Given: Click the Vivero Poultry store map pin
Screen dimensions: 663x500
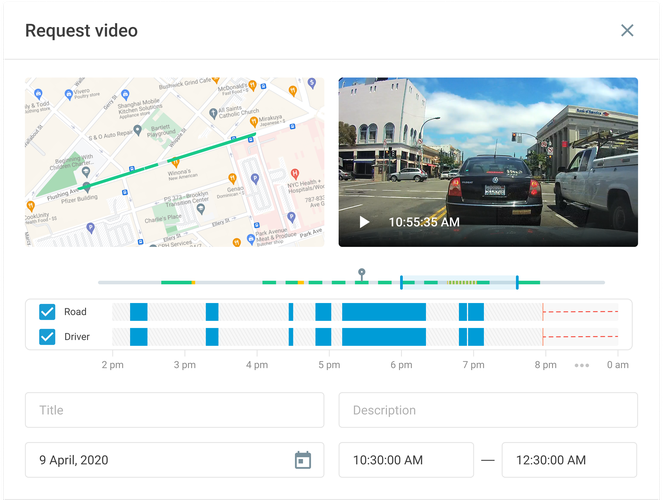Looking at the screenshot, I should [x=68, y=95].
